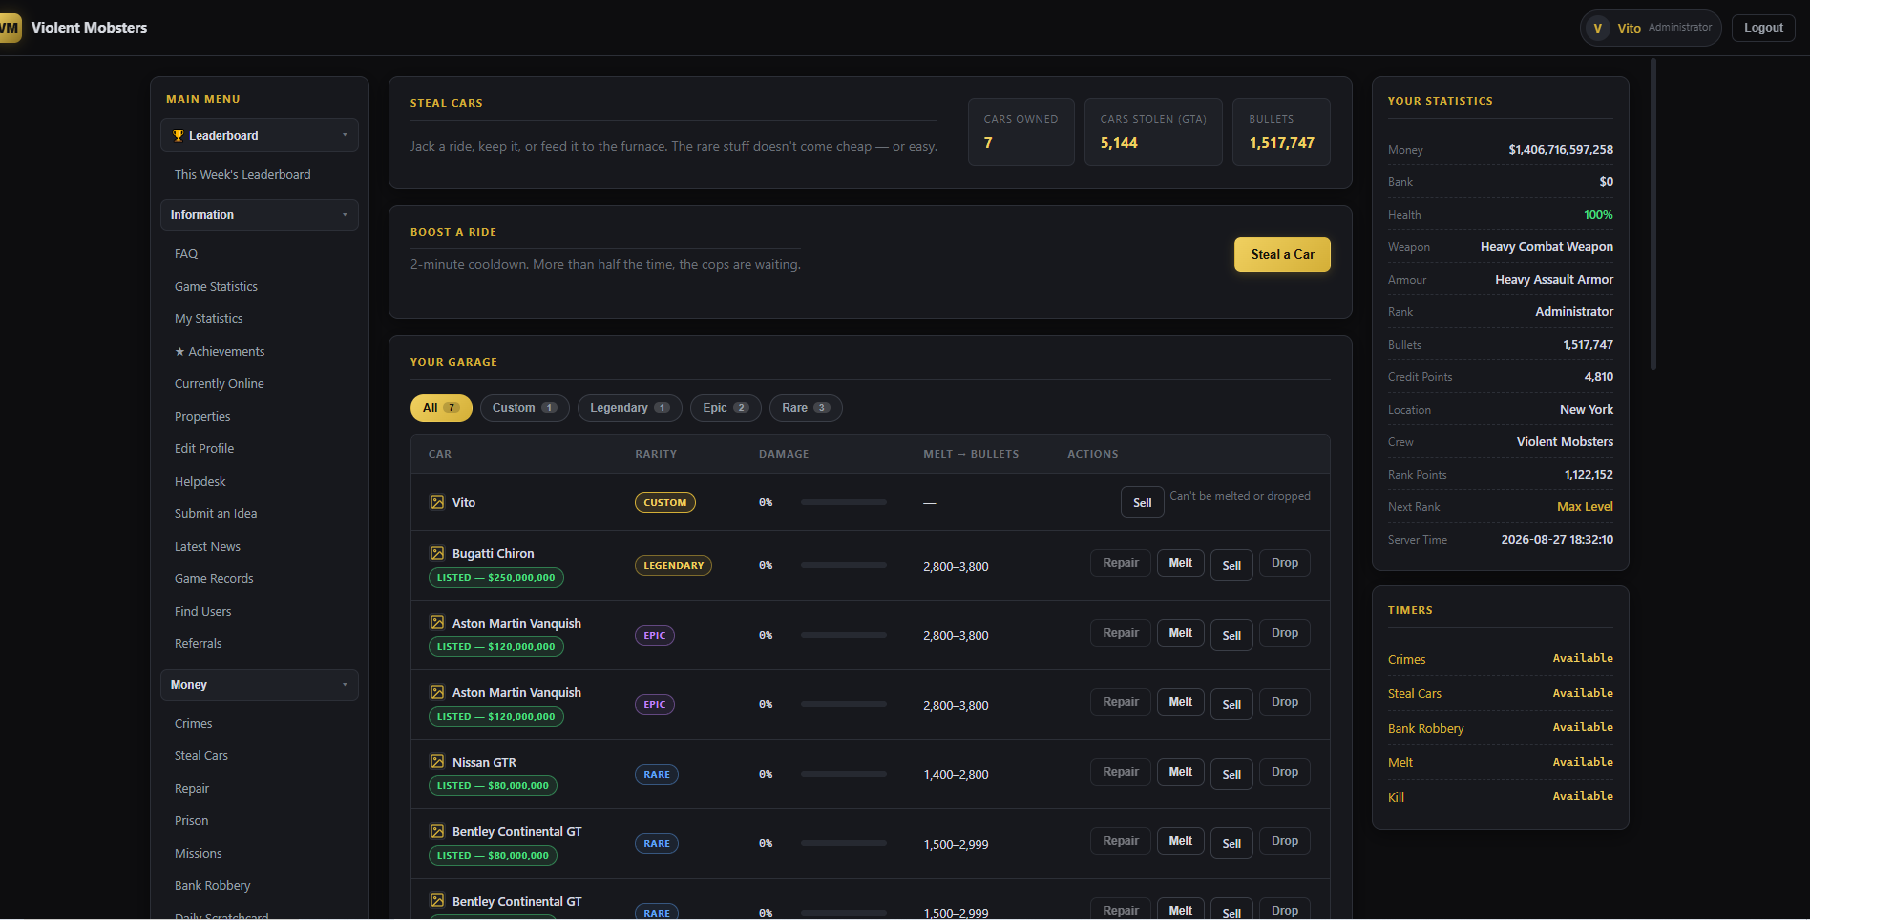The width and height of the screenshot is (1896, 920).
Task: Filter garage by Legendary cars
Action: pos(630,408)
